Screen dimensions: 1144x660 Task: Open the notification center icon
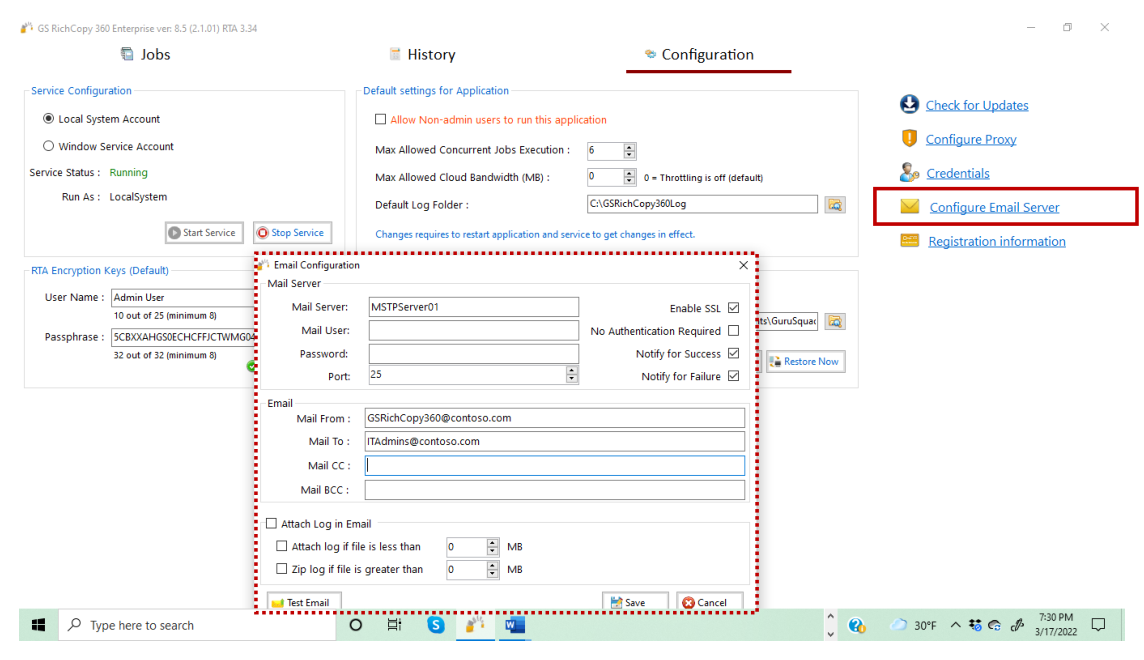1098,625
